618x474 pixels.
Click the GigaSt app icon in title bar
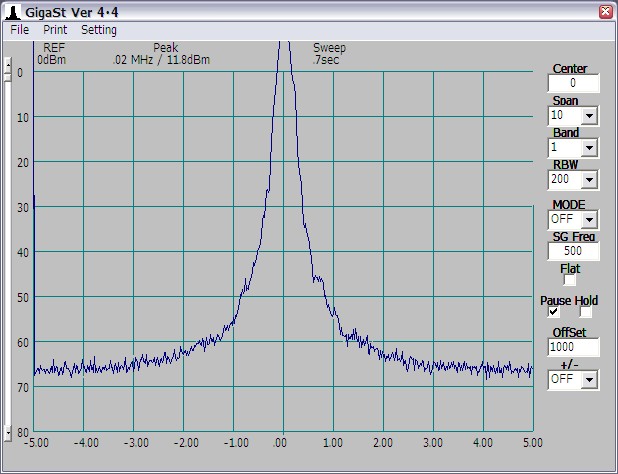click(x=12, y=12)
